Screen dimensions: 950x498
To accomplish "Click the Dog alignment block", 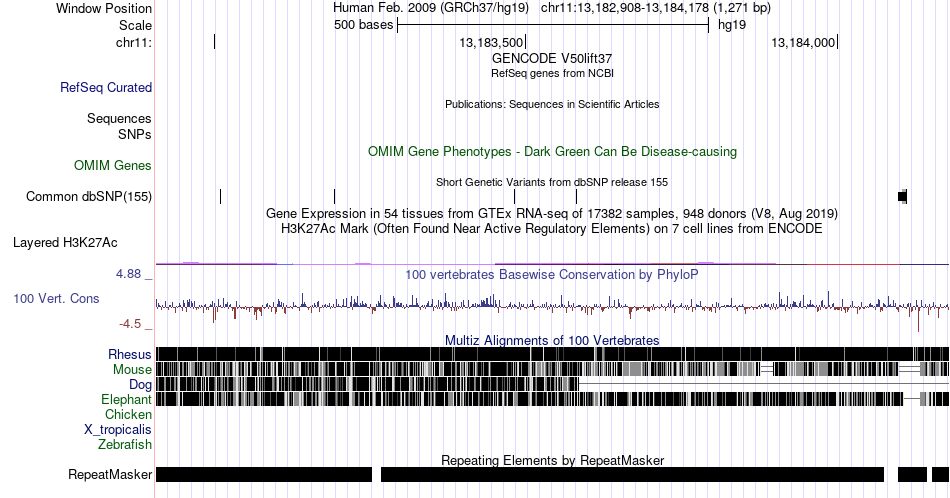I will click(367, 385).
